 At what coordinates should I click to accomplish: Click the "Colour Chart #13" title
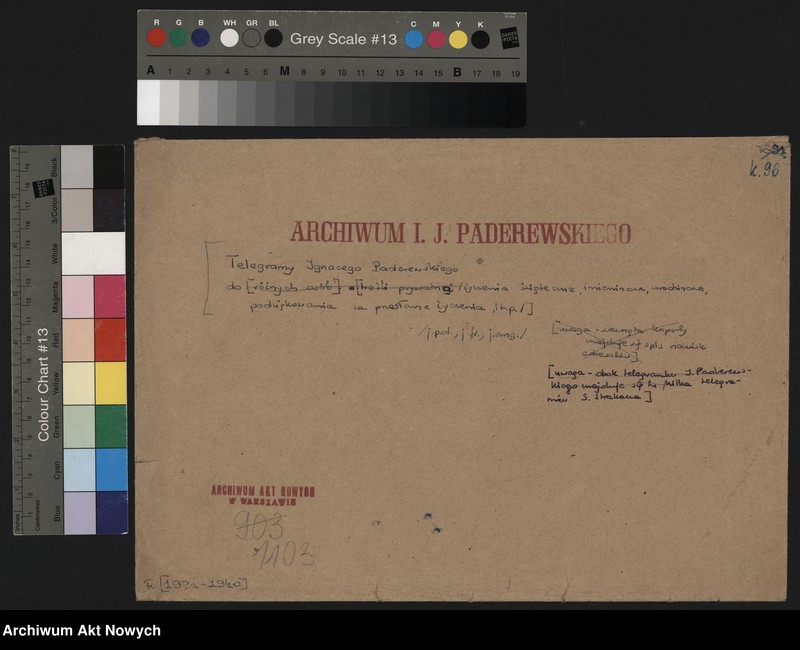click(x=43, y=385)
